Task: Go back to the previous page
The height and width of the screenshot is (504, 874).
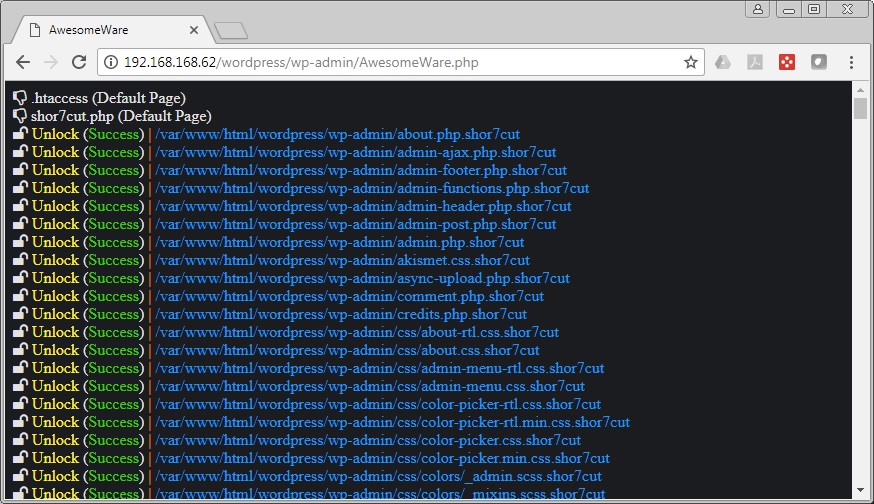Action: pos(23,62)
